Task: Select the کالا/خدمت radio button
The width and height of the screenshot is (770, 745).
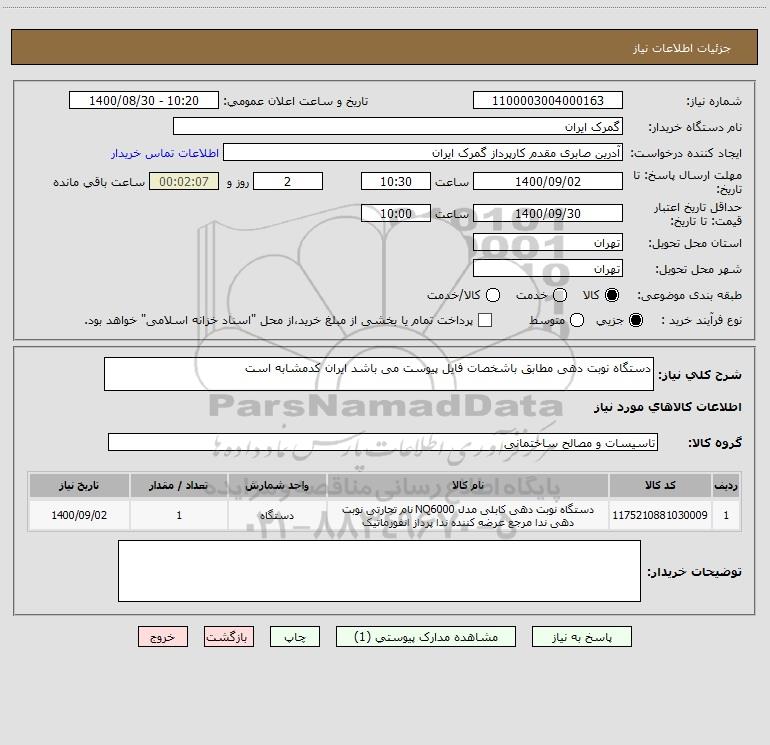Action: [493, 295]
